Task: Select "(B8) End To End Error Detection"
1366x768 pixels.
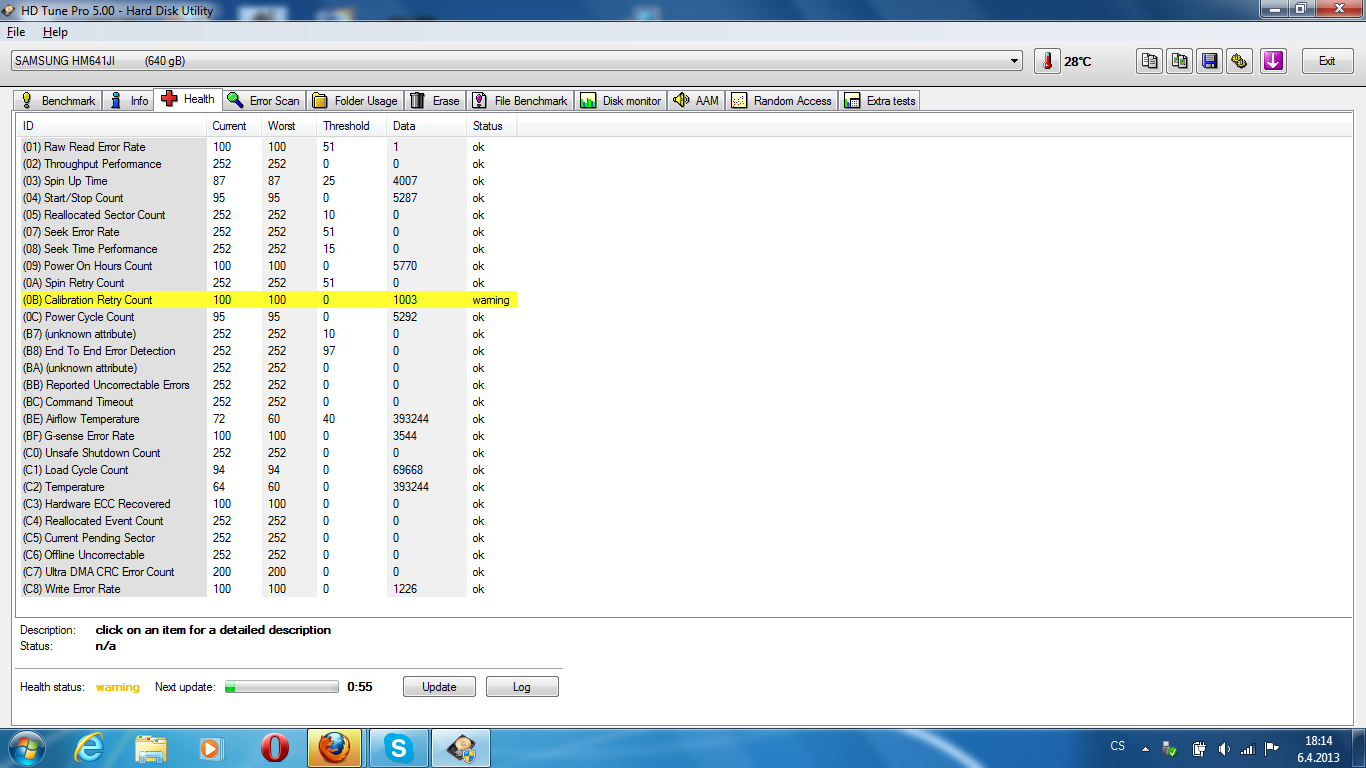Action: 267,351
